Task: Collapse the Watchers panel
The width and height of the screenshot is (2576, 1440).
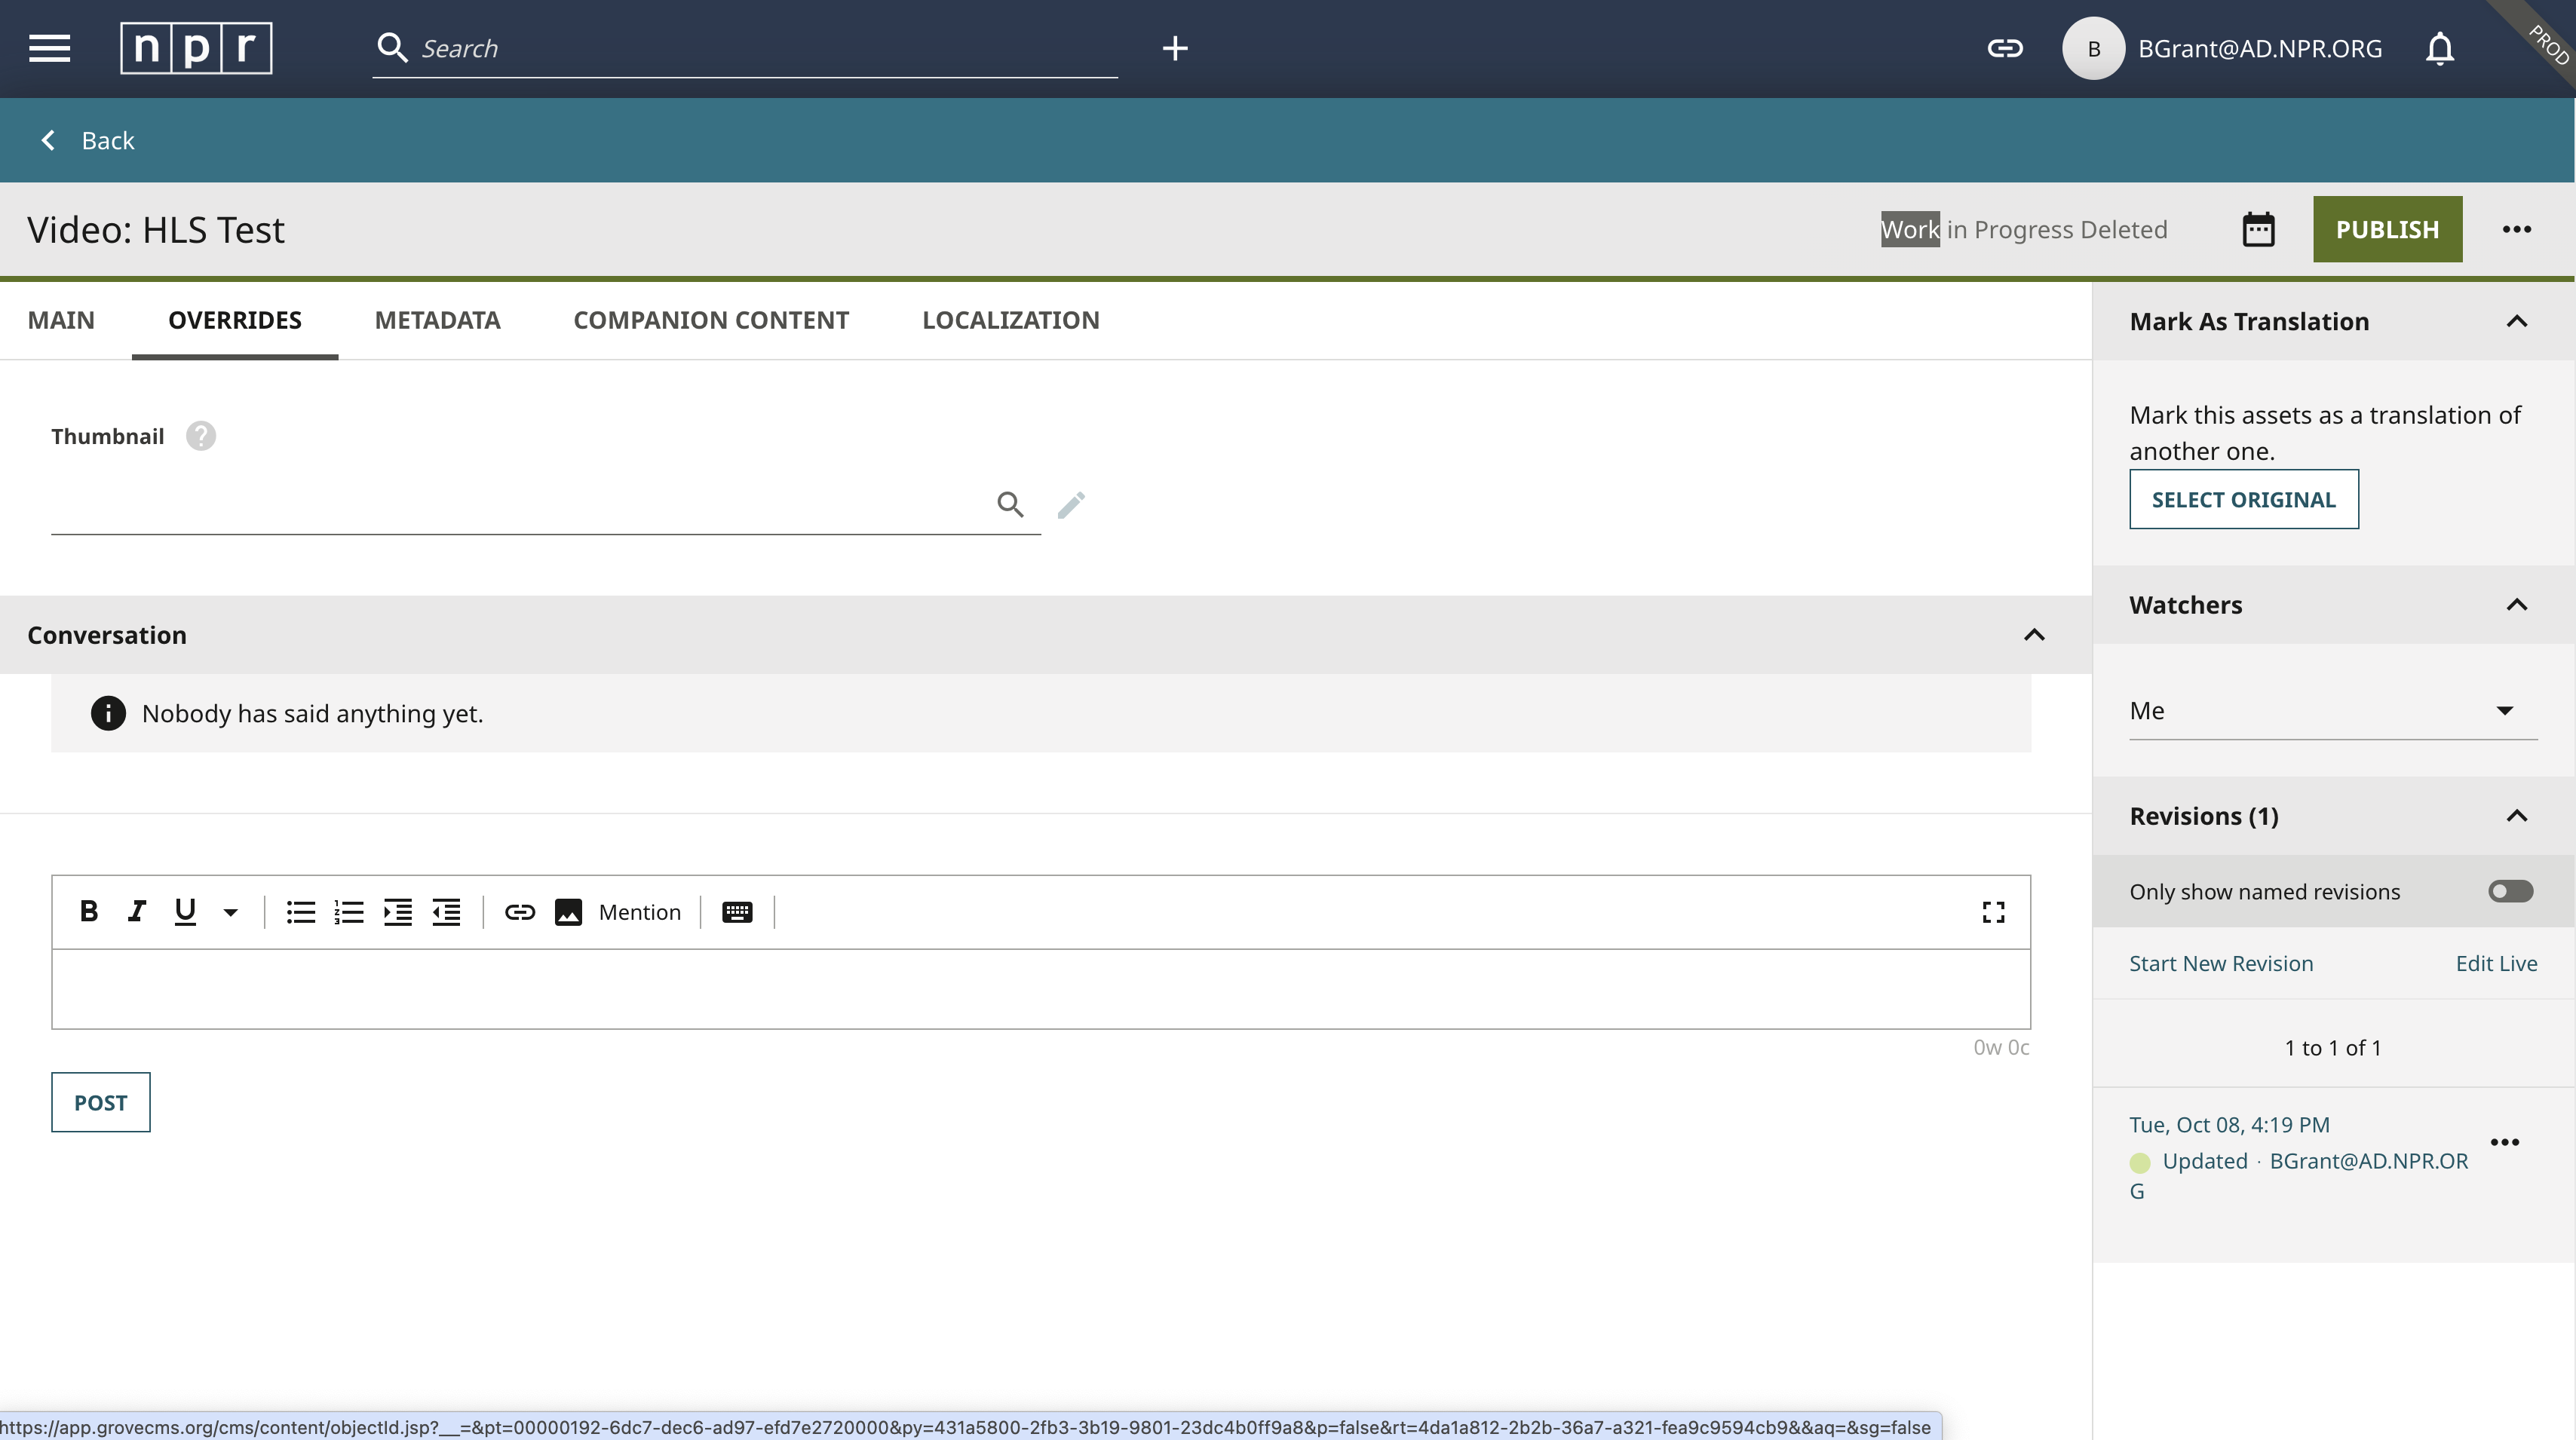Action: tap(2516, 605)
